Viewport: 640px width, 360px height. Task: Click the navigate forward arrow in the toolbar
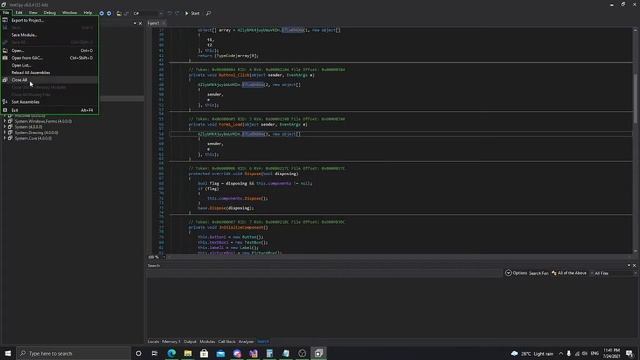tap(109, 13)
